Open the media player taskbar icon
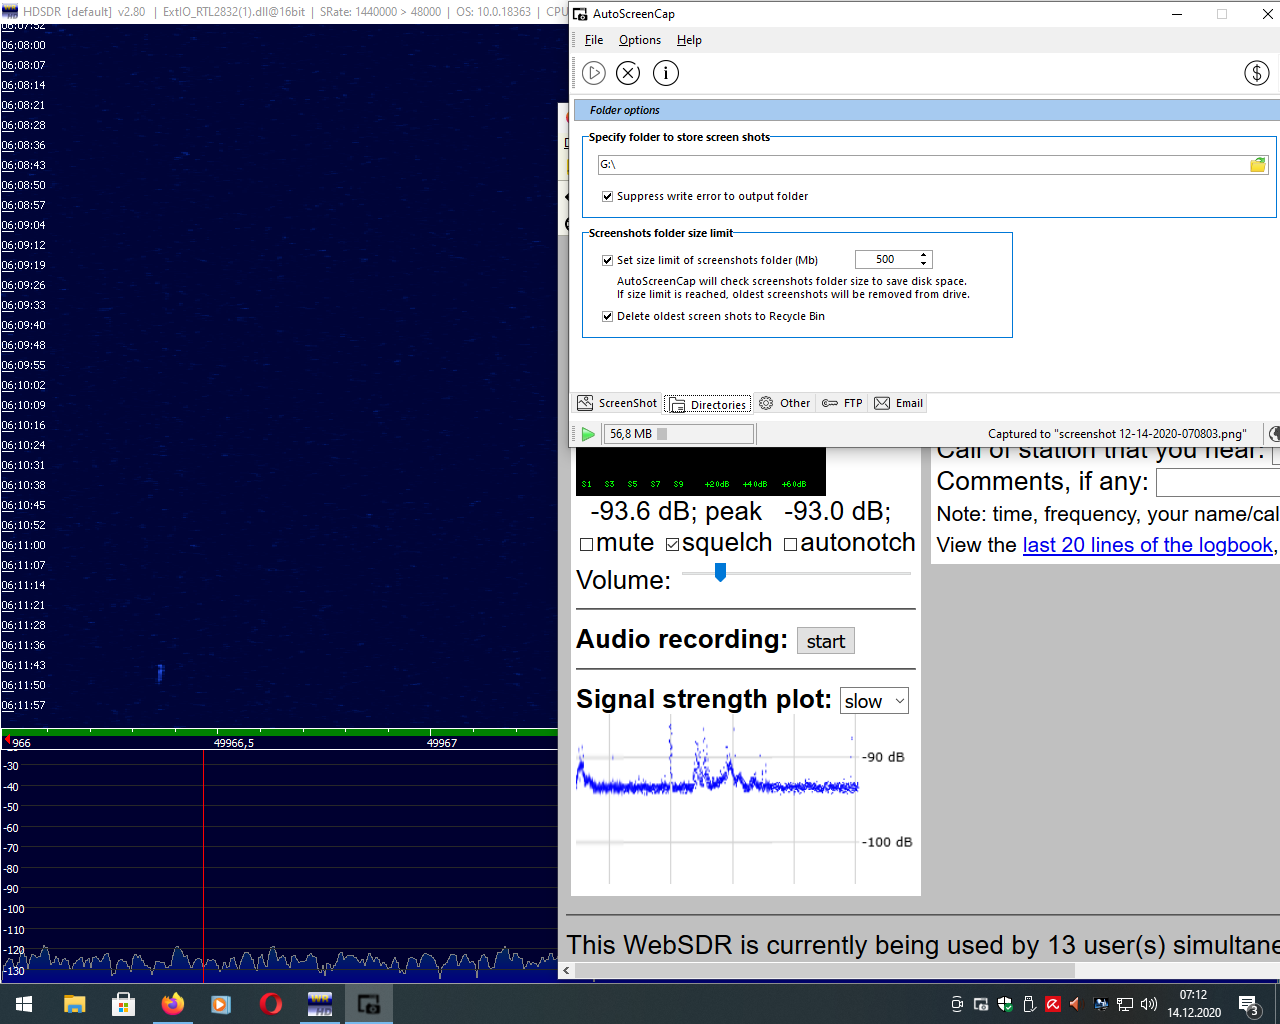This screenshot has width=1280, height=1024. (x=221, y=1004)
